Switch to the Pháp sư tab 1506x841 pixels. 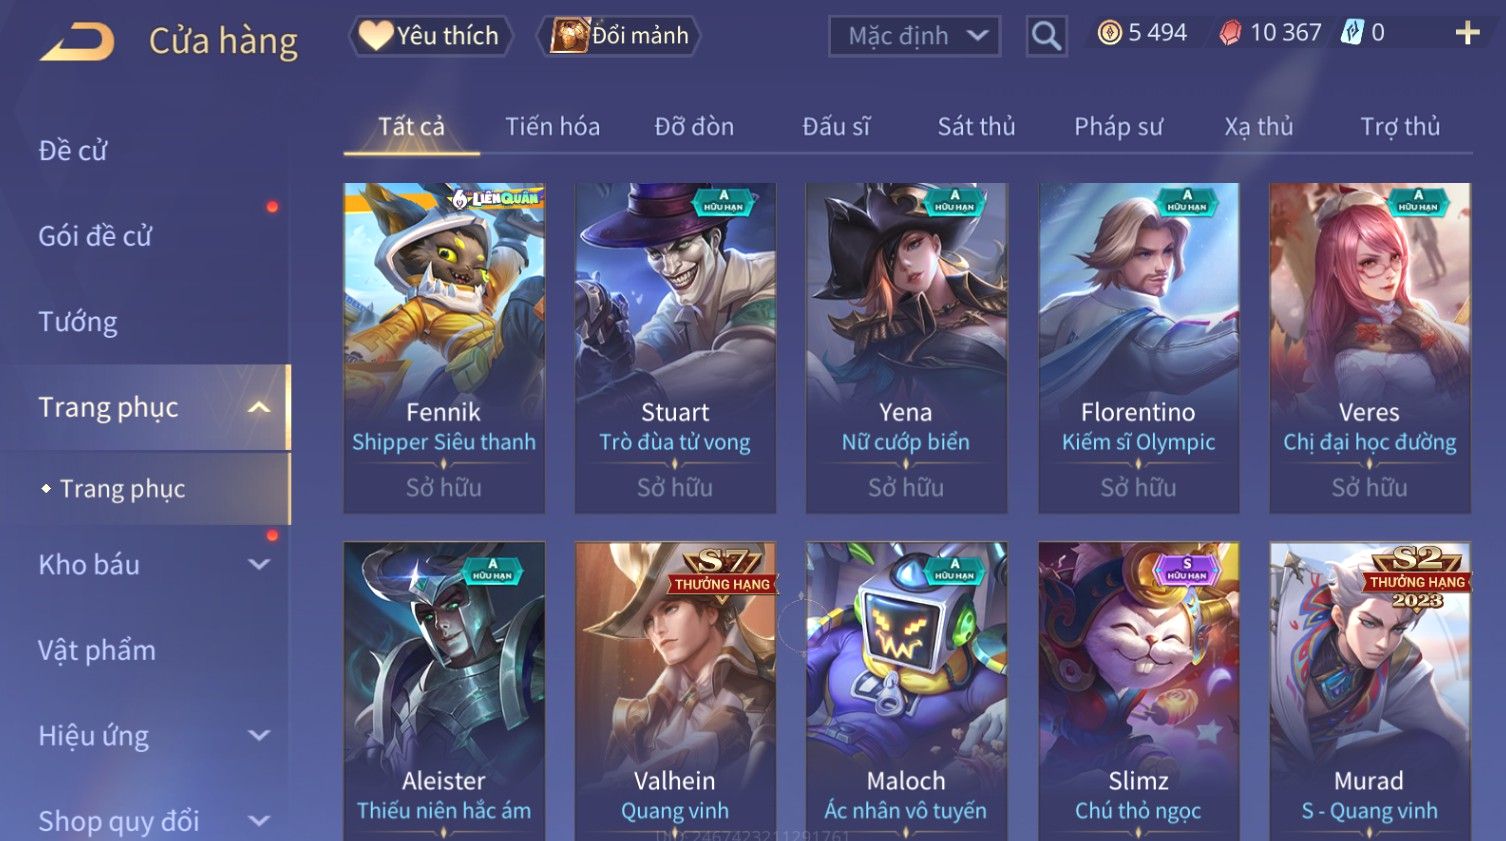pyautogui.click(x=1118, y=126)
